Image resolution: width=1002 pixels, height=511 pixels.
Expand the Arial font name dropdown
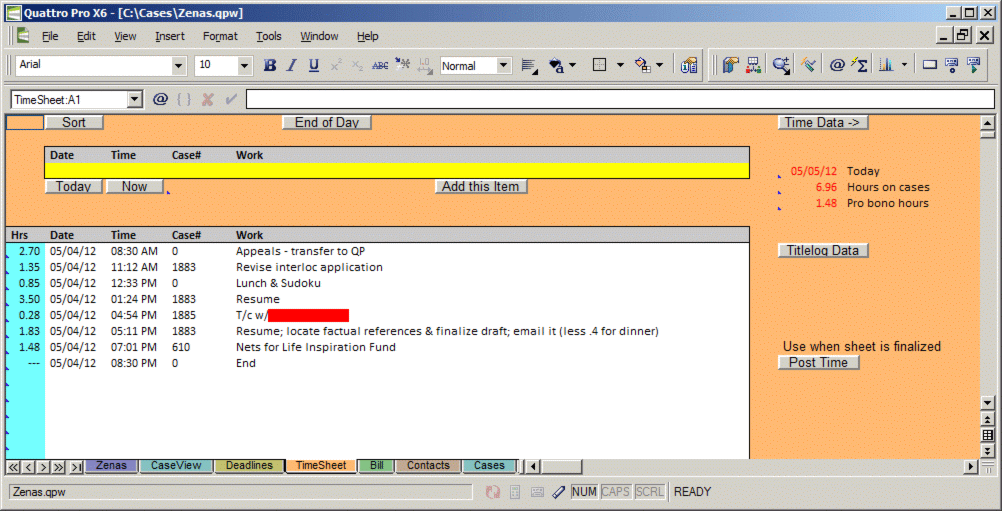[x=179, y=66]
